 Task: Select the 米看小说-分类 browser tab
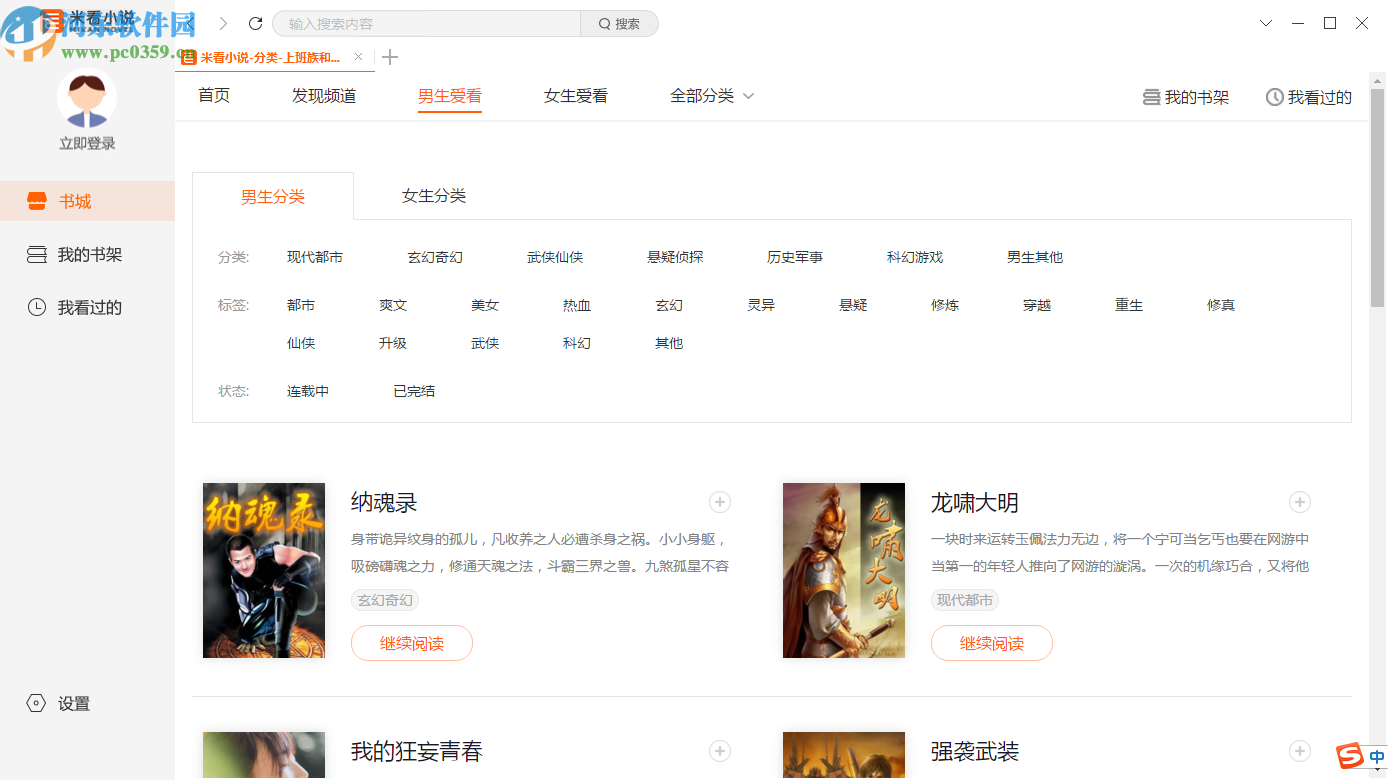268,57
